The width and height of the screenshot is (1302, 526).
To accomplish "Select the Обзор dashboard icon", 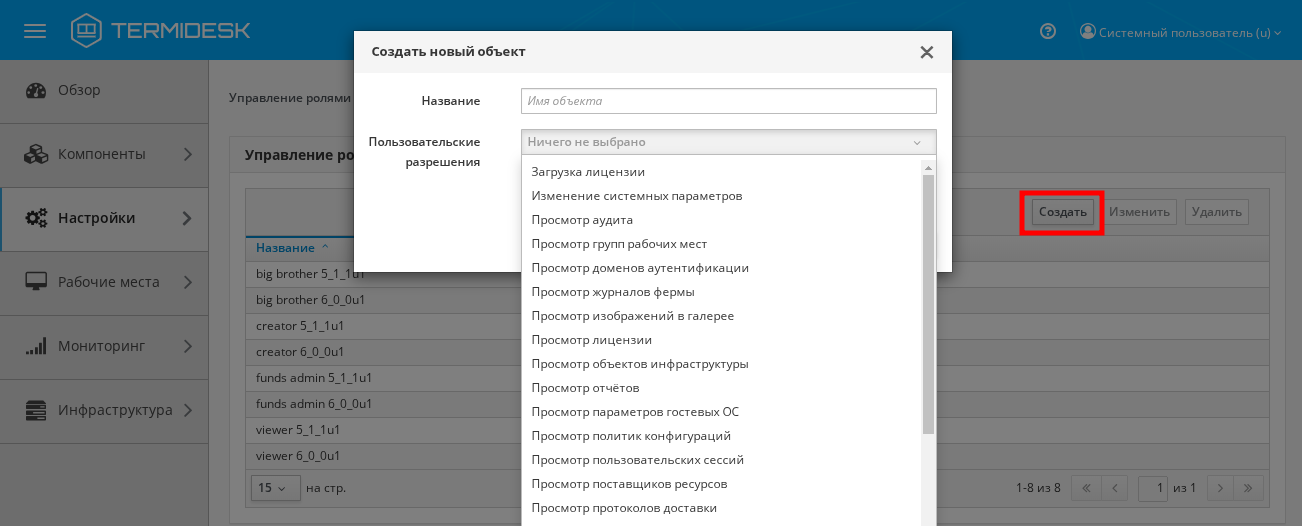I will pyautogui.click(x=36, y=90).
